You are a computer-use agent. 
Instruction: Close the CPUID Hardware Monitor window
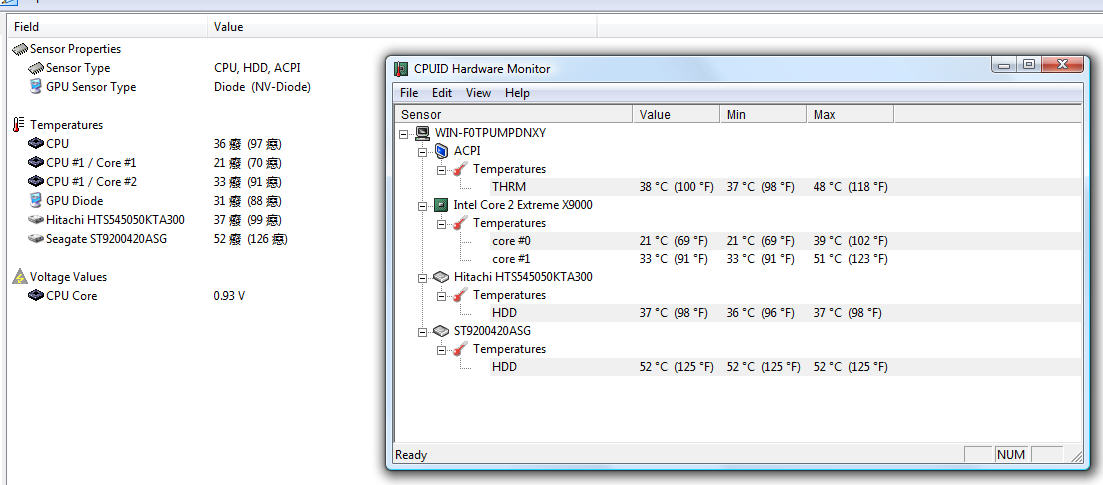[1061, 65]
